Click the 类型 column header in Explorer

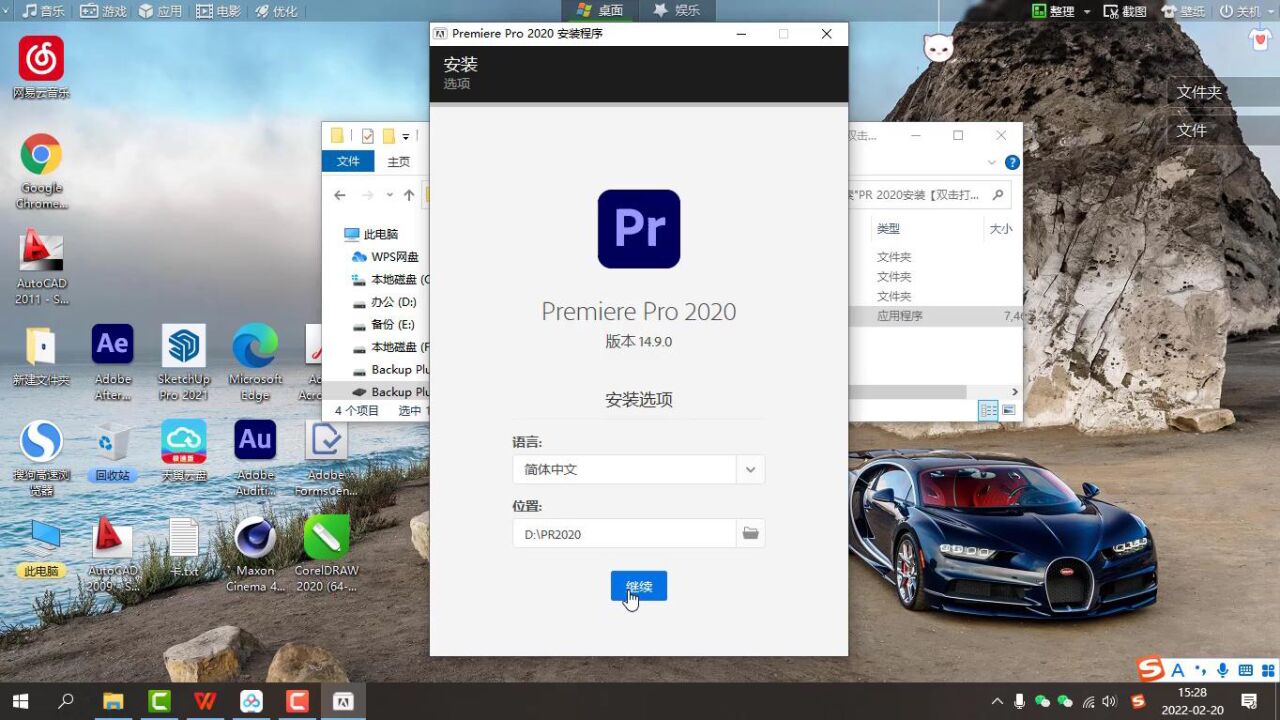(x=889, y=229)
